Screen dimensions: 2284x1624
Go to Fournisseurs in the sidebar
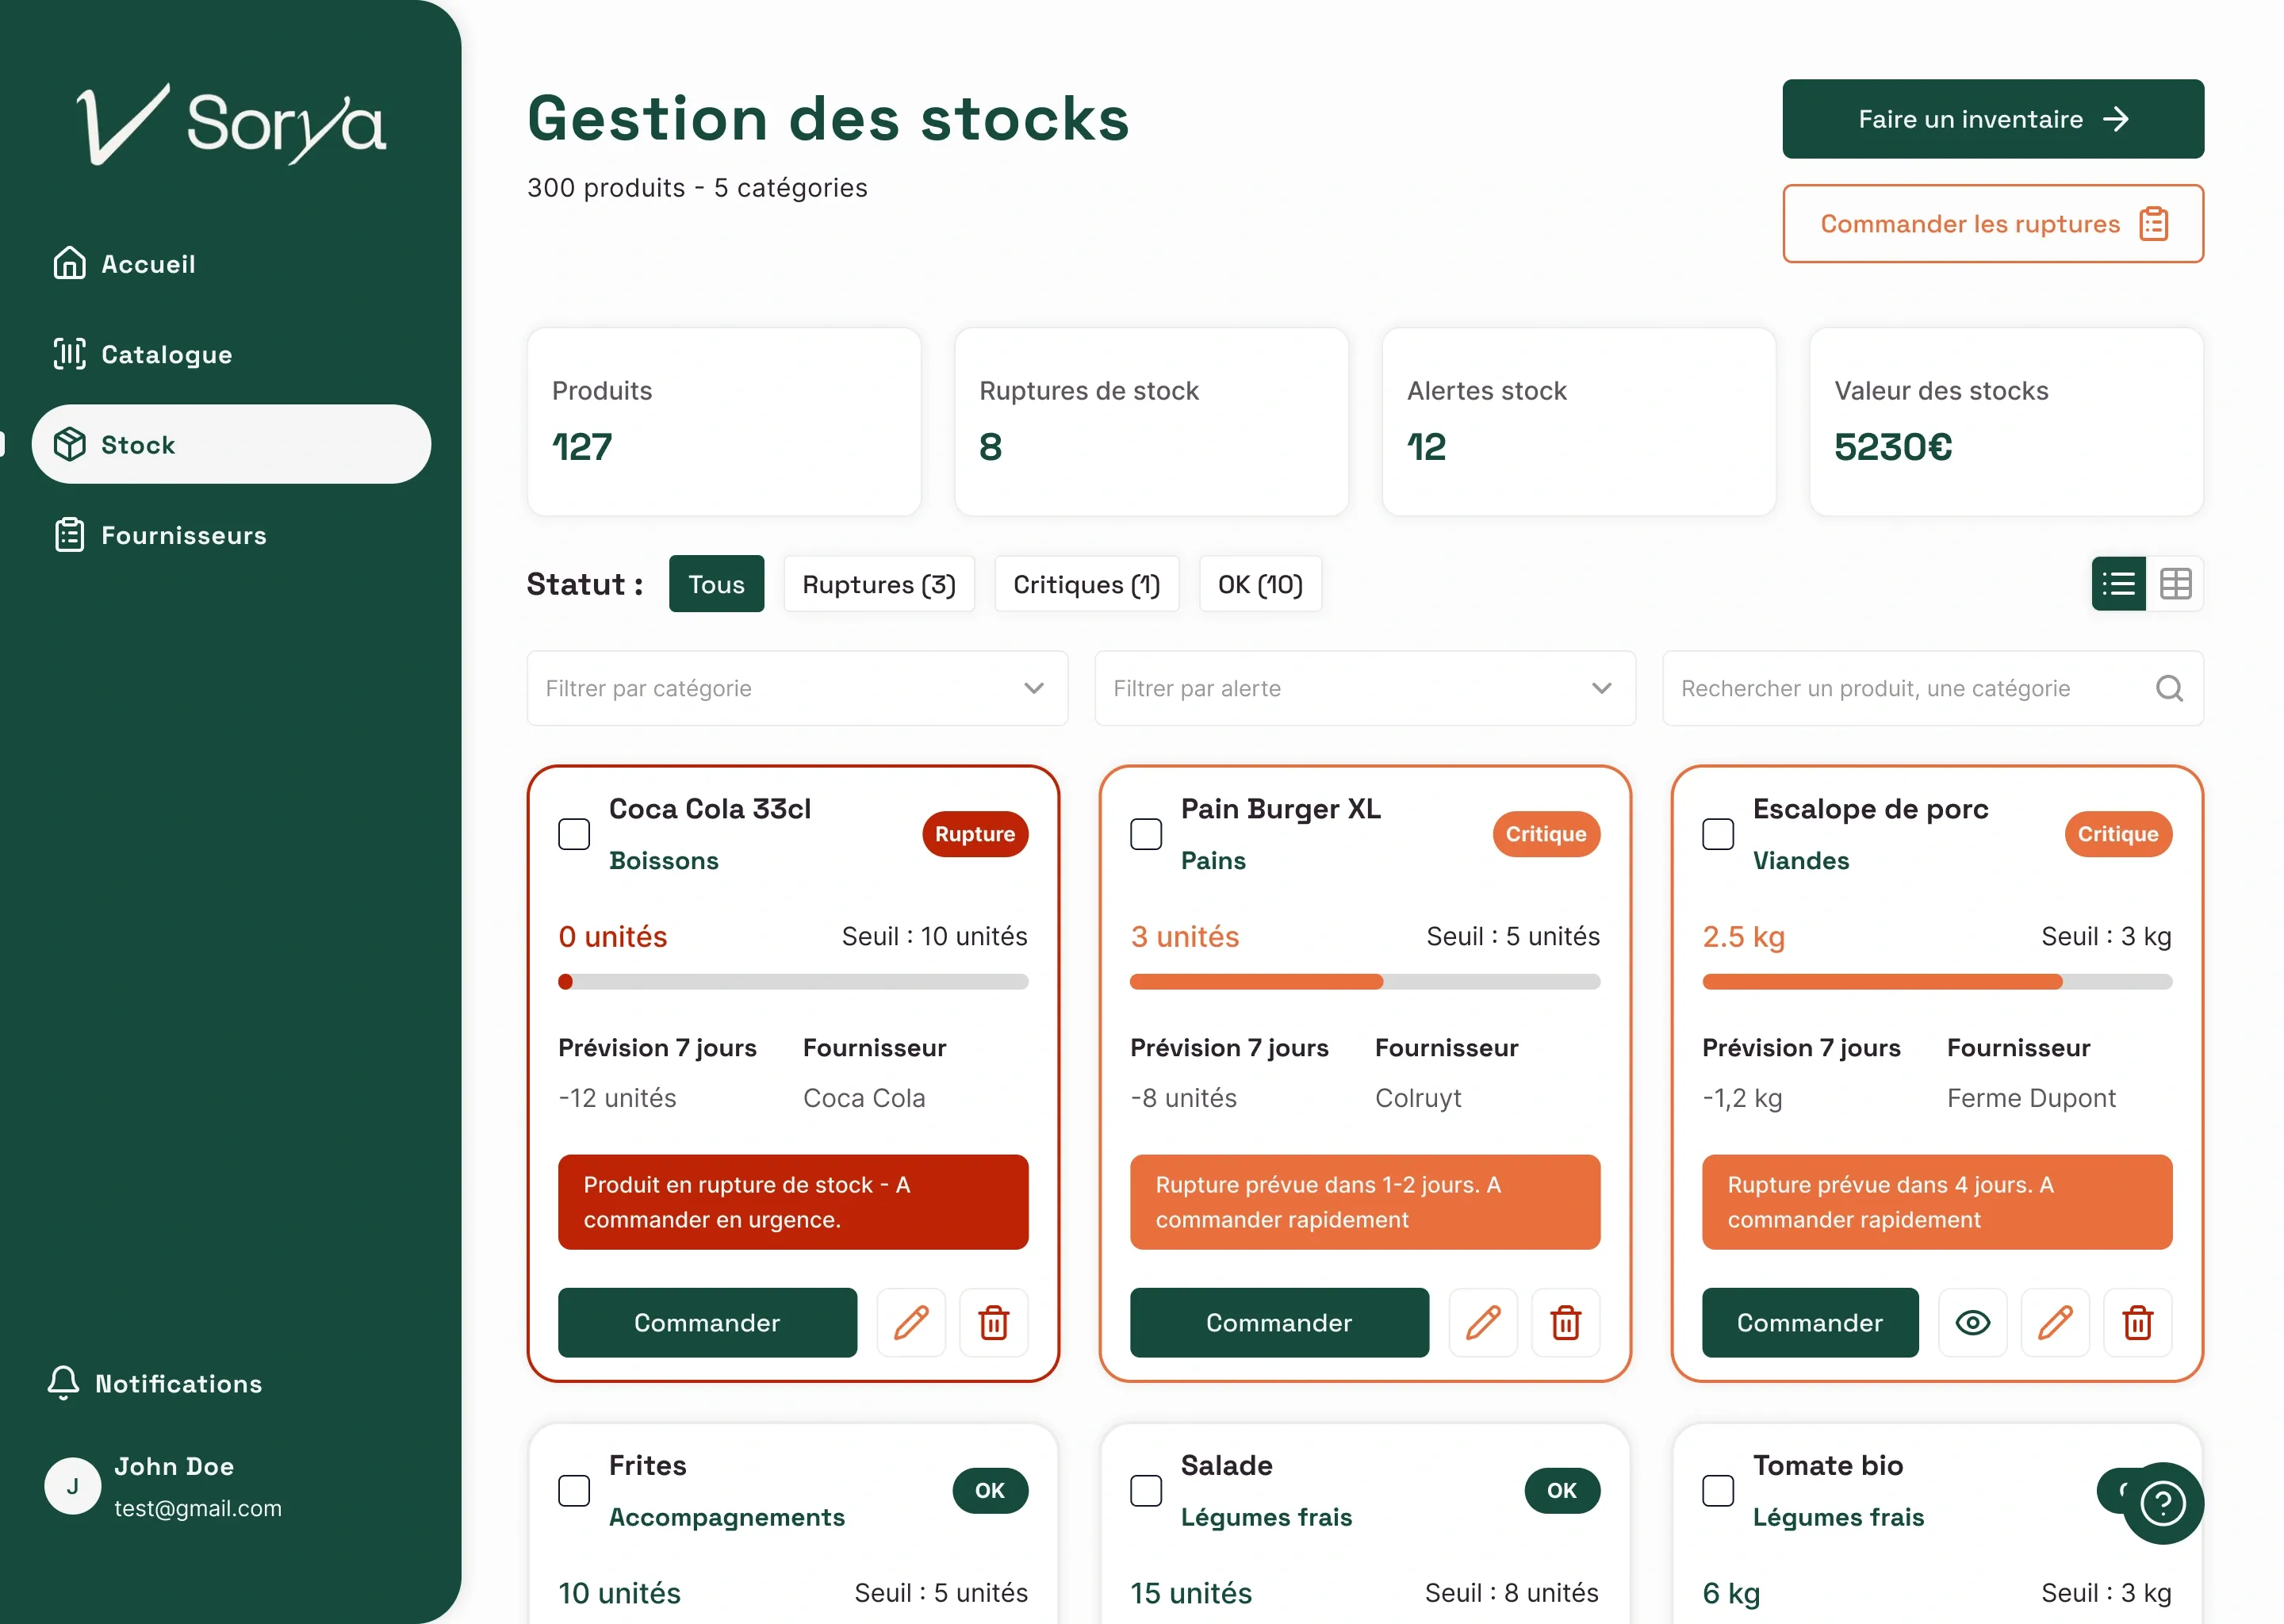tap(183, 535)
